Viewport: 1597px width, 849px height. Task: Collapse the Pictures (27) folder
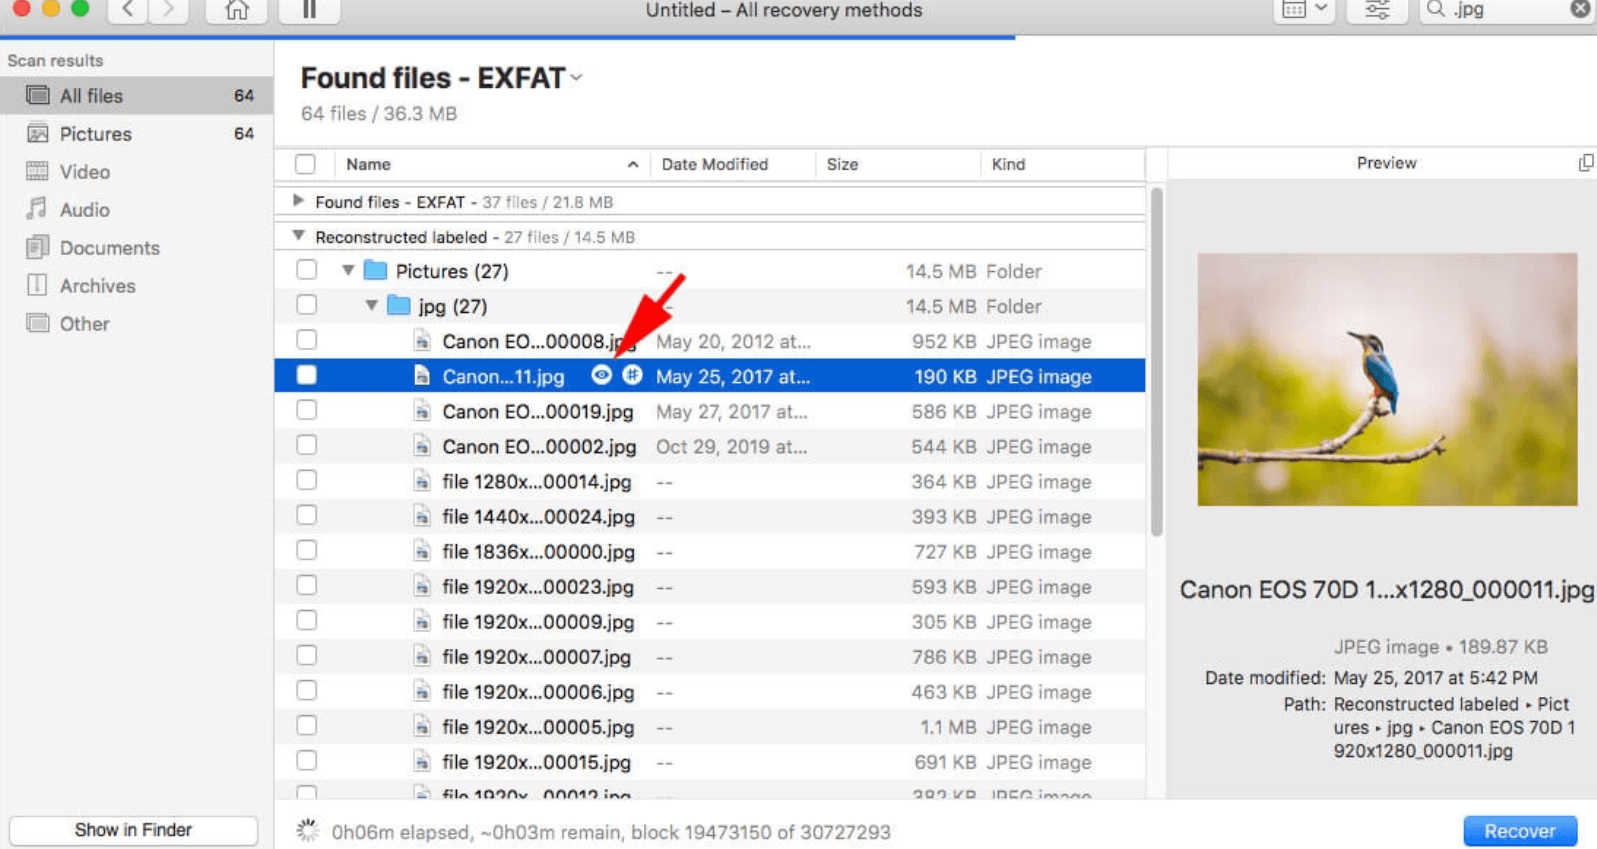point(348,271)
